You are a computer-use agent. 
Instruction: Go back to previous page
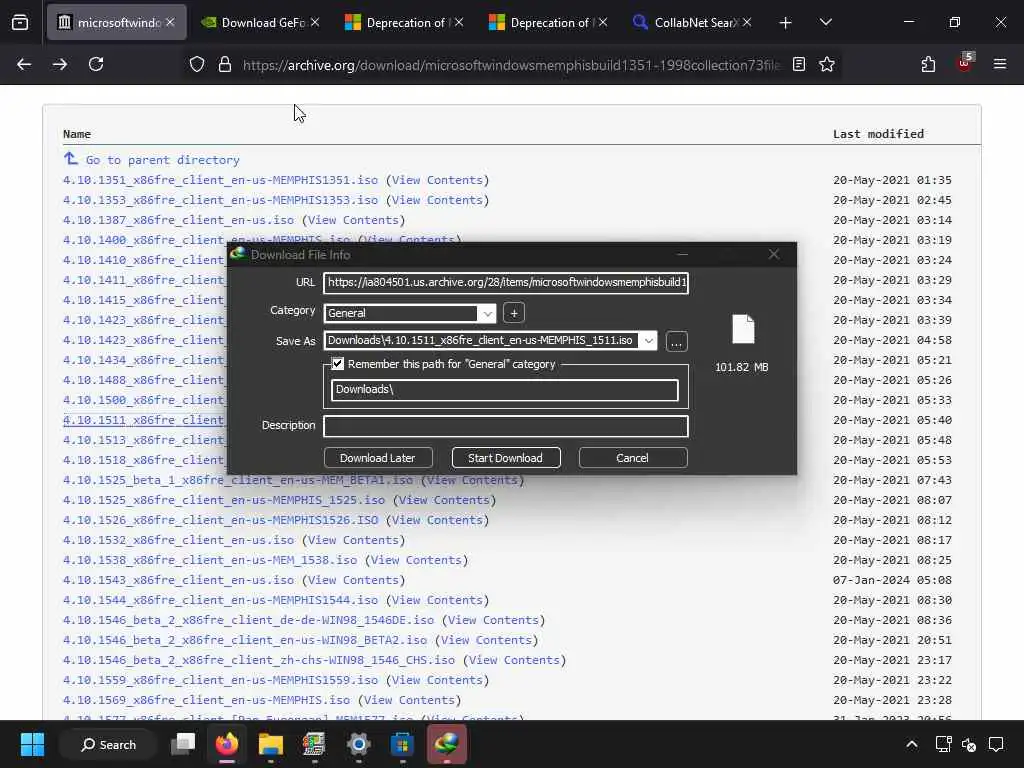click(x=24, y=64)
